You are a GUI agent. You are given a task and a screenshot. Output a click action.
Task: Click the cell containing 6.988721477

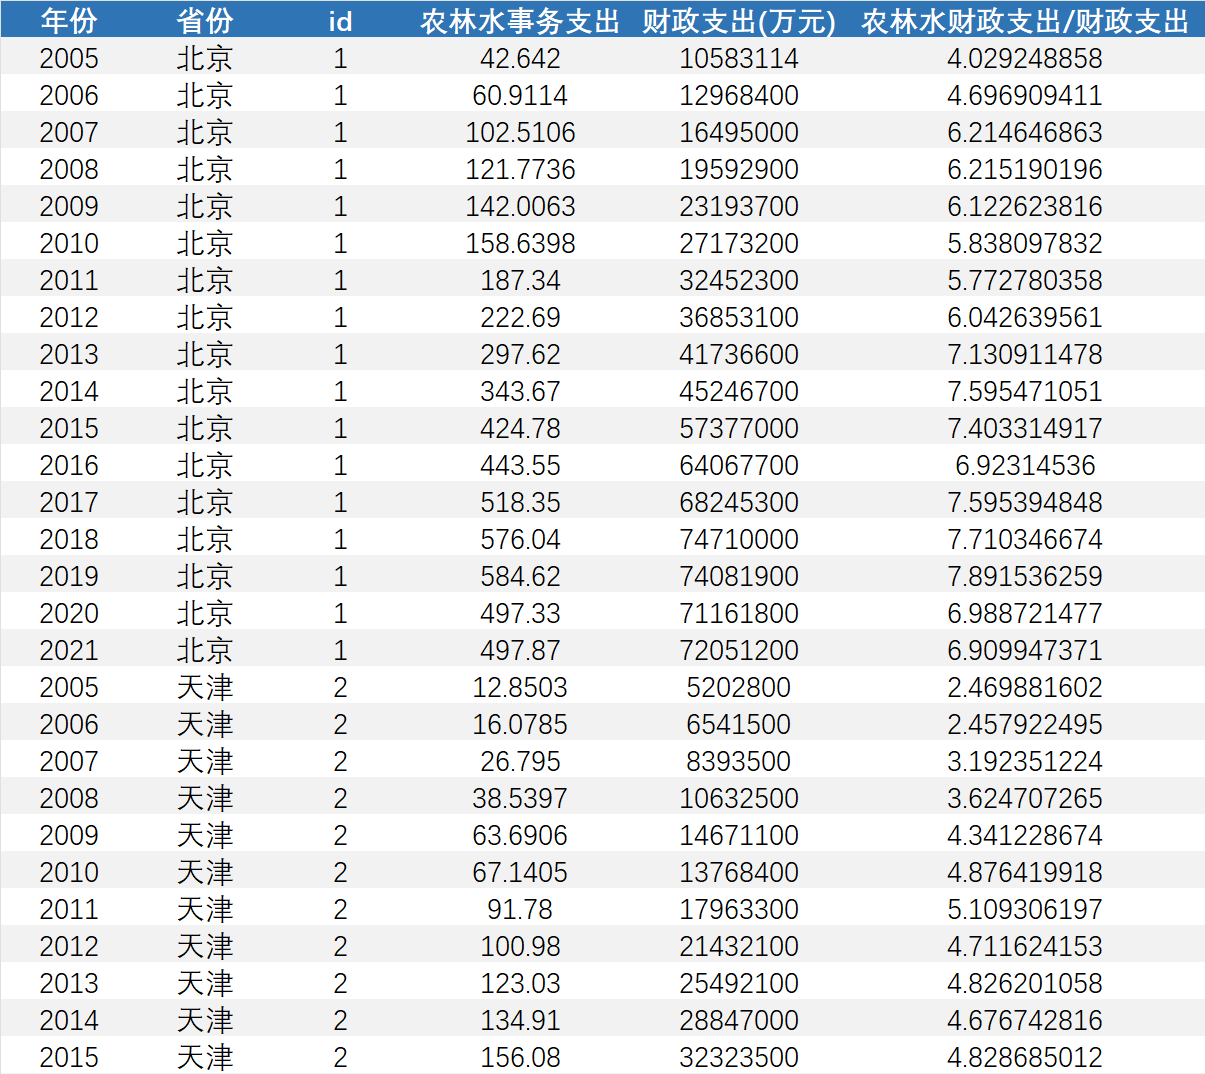coord(1025,614)
